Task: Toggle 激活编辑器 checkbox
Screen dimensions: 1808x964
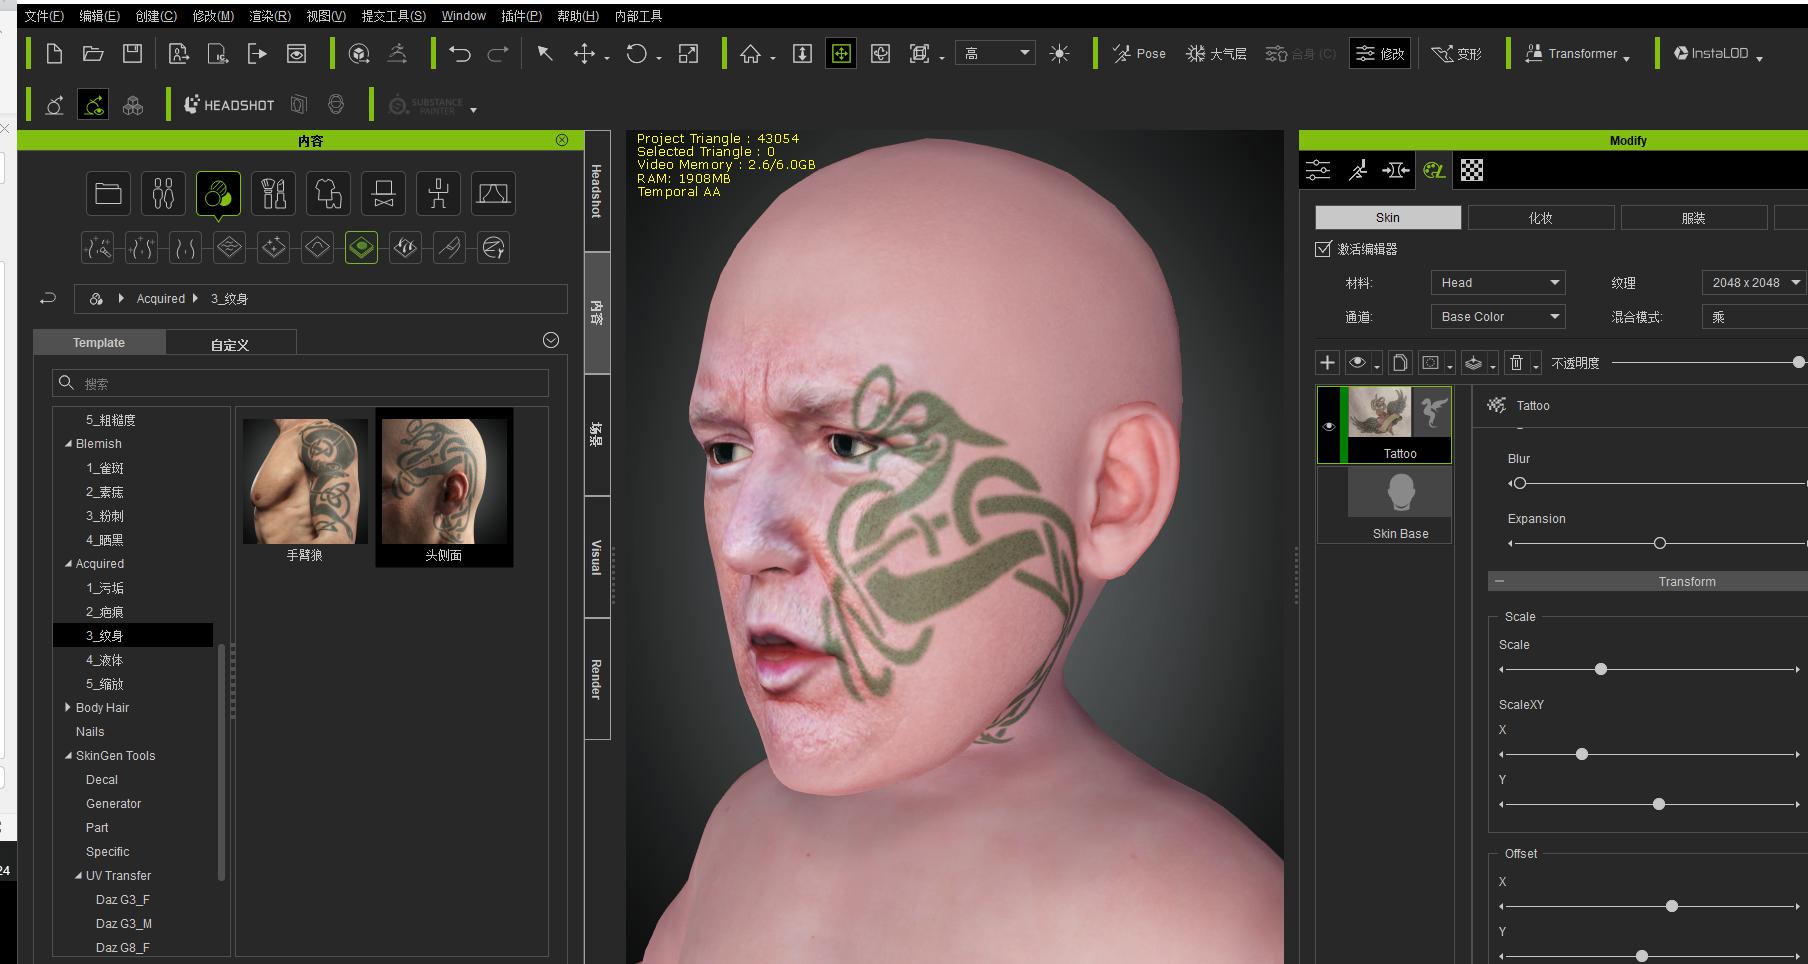Action: click(1323, 249)
